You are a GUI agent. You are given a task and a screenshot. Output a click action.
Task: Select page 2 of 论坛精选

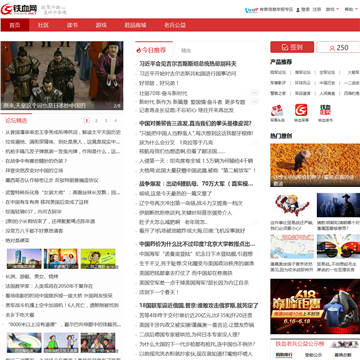coord(96,121)
